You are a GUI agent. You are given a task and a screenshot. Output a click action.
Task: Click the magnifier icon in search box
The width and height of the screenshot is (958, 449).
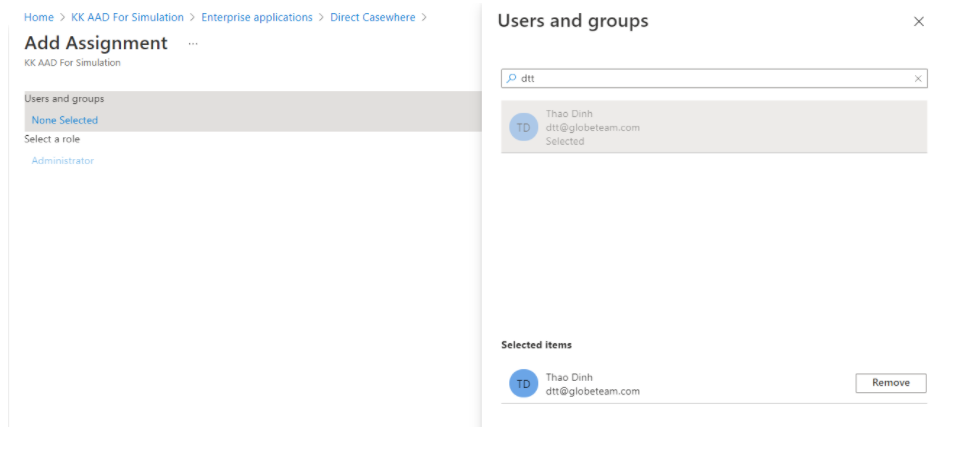[511, 79]
